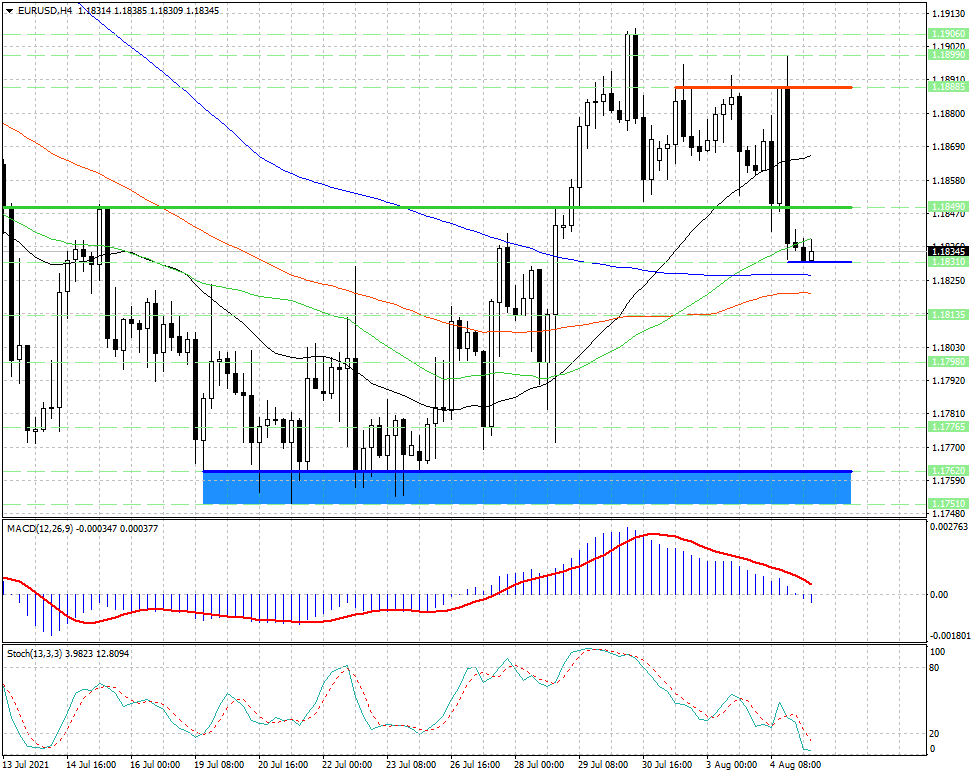Click the green level label 1.17620

click(948, 471)
